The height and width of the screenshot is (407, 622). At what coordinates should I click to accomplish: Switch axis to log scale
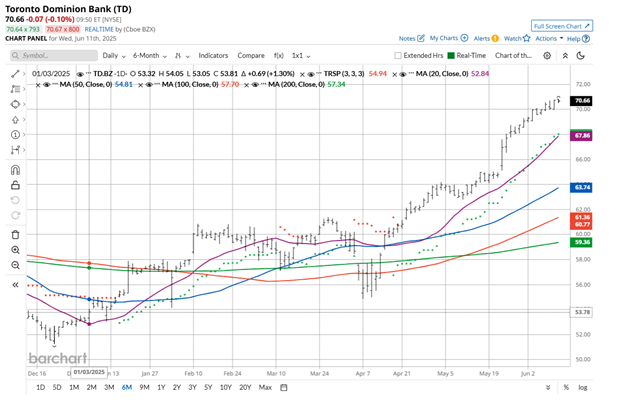(x=582, y=388)
